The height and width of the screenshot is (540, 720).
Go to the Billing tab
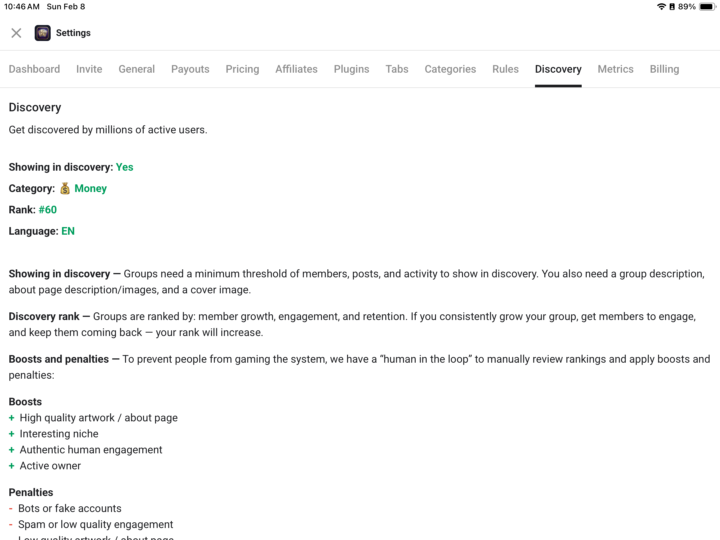coord(664,69)
